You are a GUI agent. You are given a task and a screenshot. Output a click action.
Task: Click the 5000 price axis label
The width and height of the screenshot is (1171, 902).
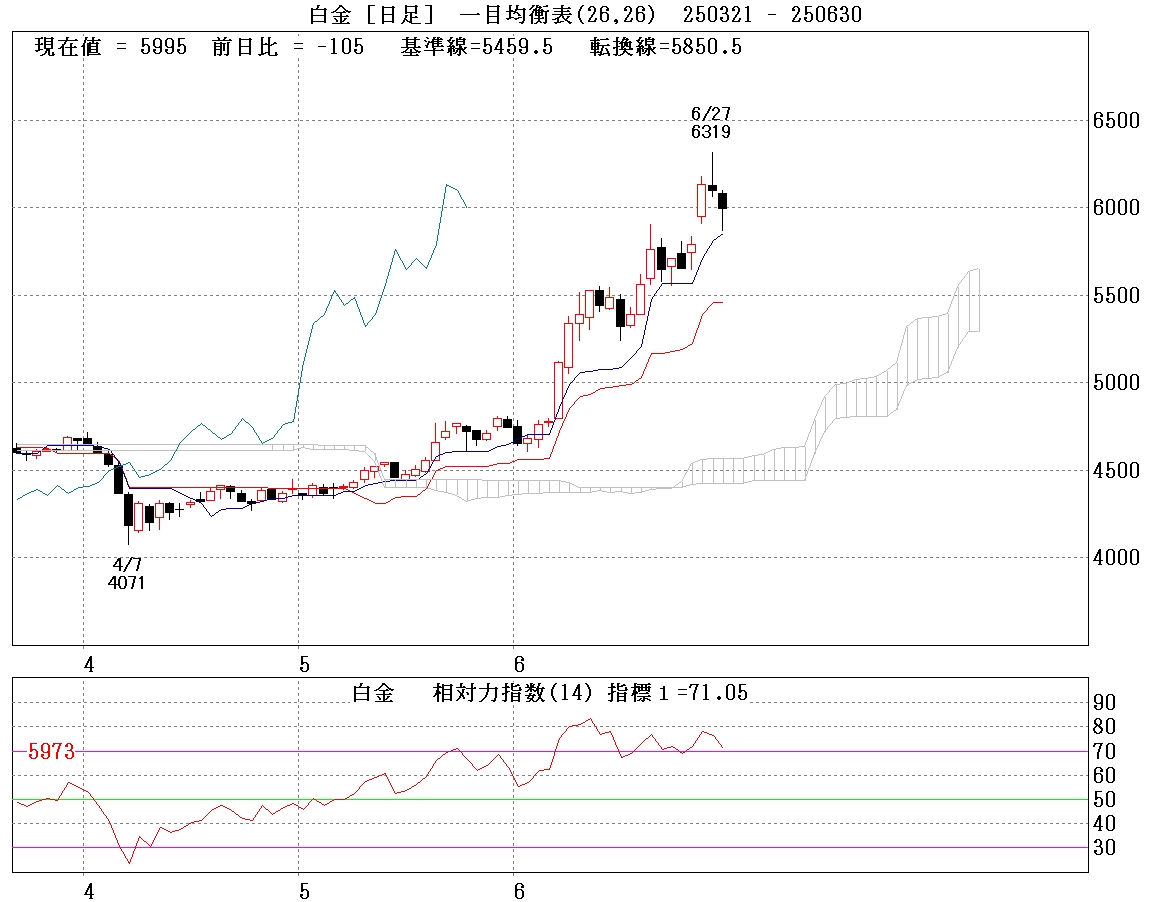pos(1115,383)
